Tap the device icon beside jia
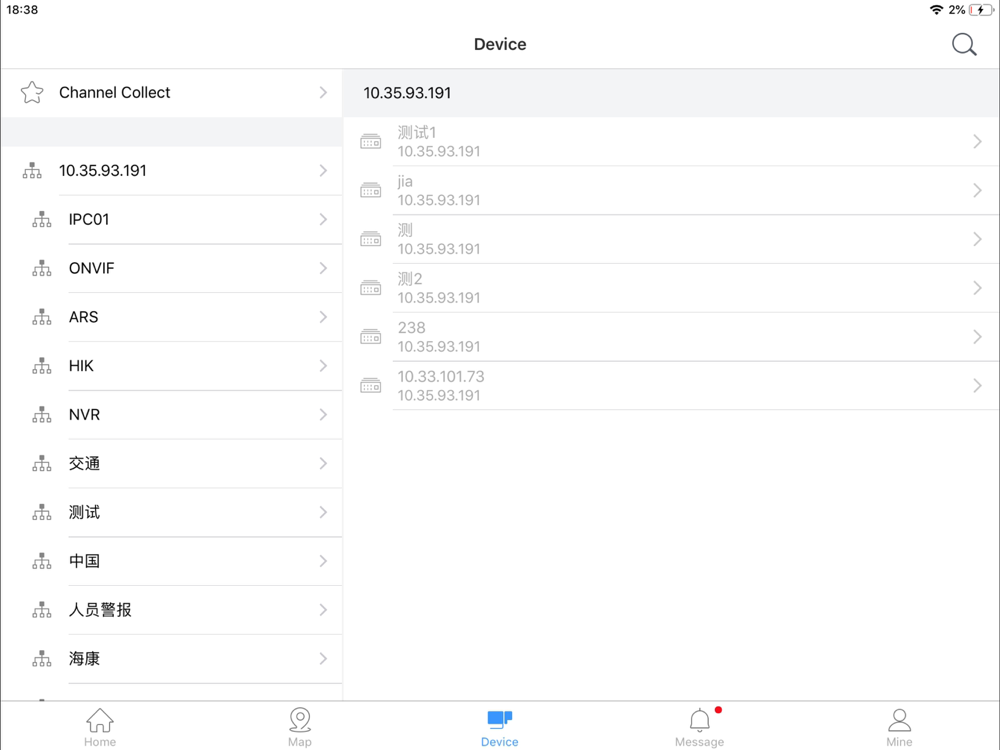This screenshot has height=750, width=1000. coord(371,191)
